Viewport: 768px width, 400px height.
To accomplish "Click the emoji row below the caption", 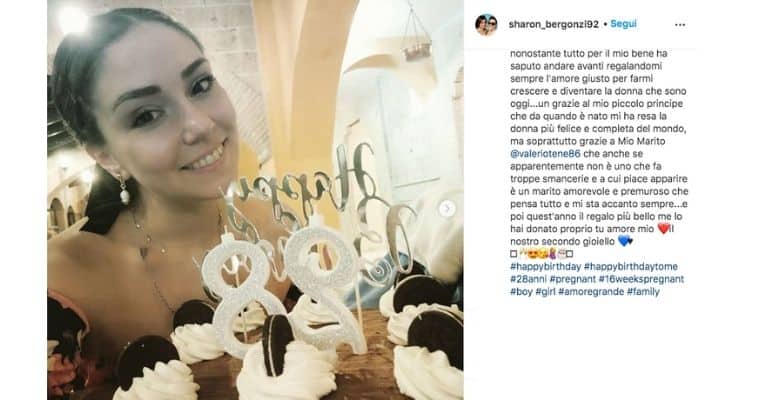I will (542, 254).
